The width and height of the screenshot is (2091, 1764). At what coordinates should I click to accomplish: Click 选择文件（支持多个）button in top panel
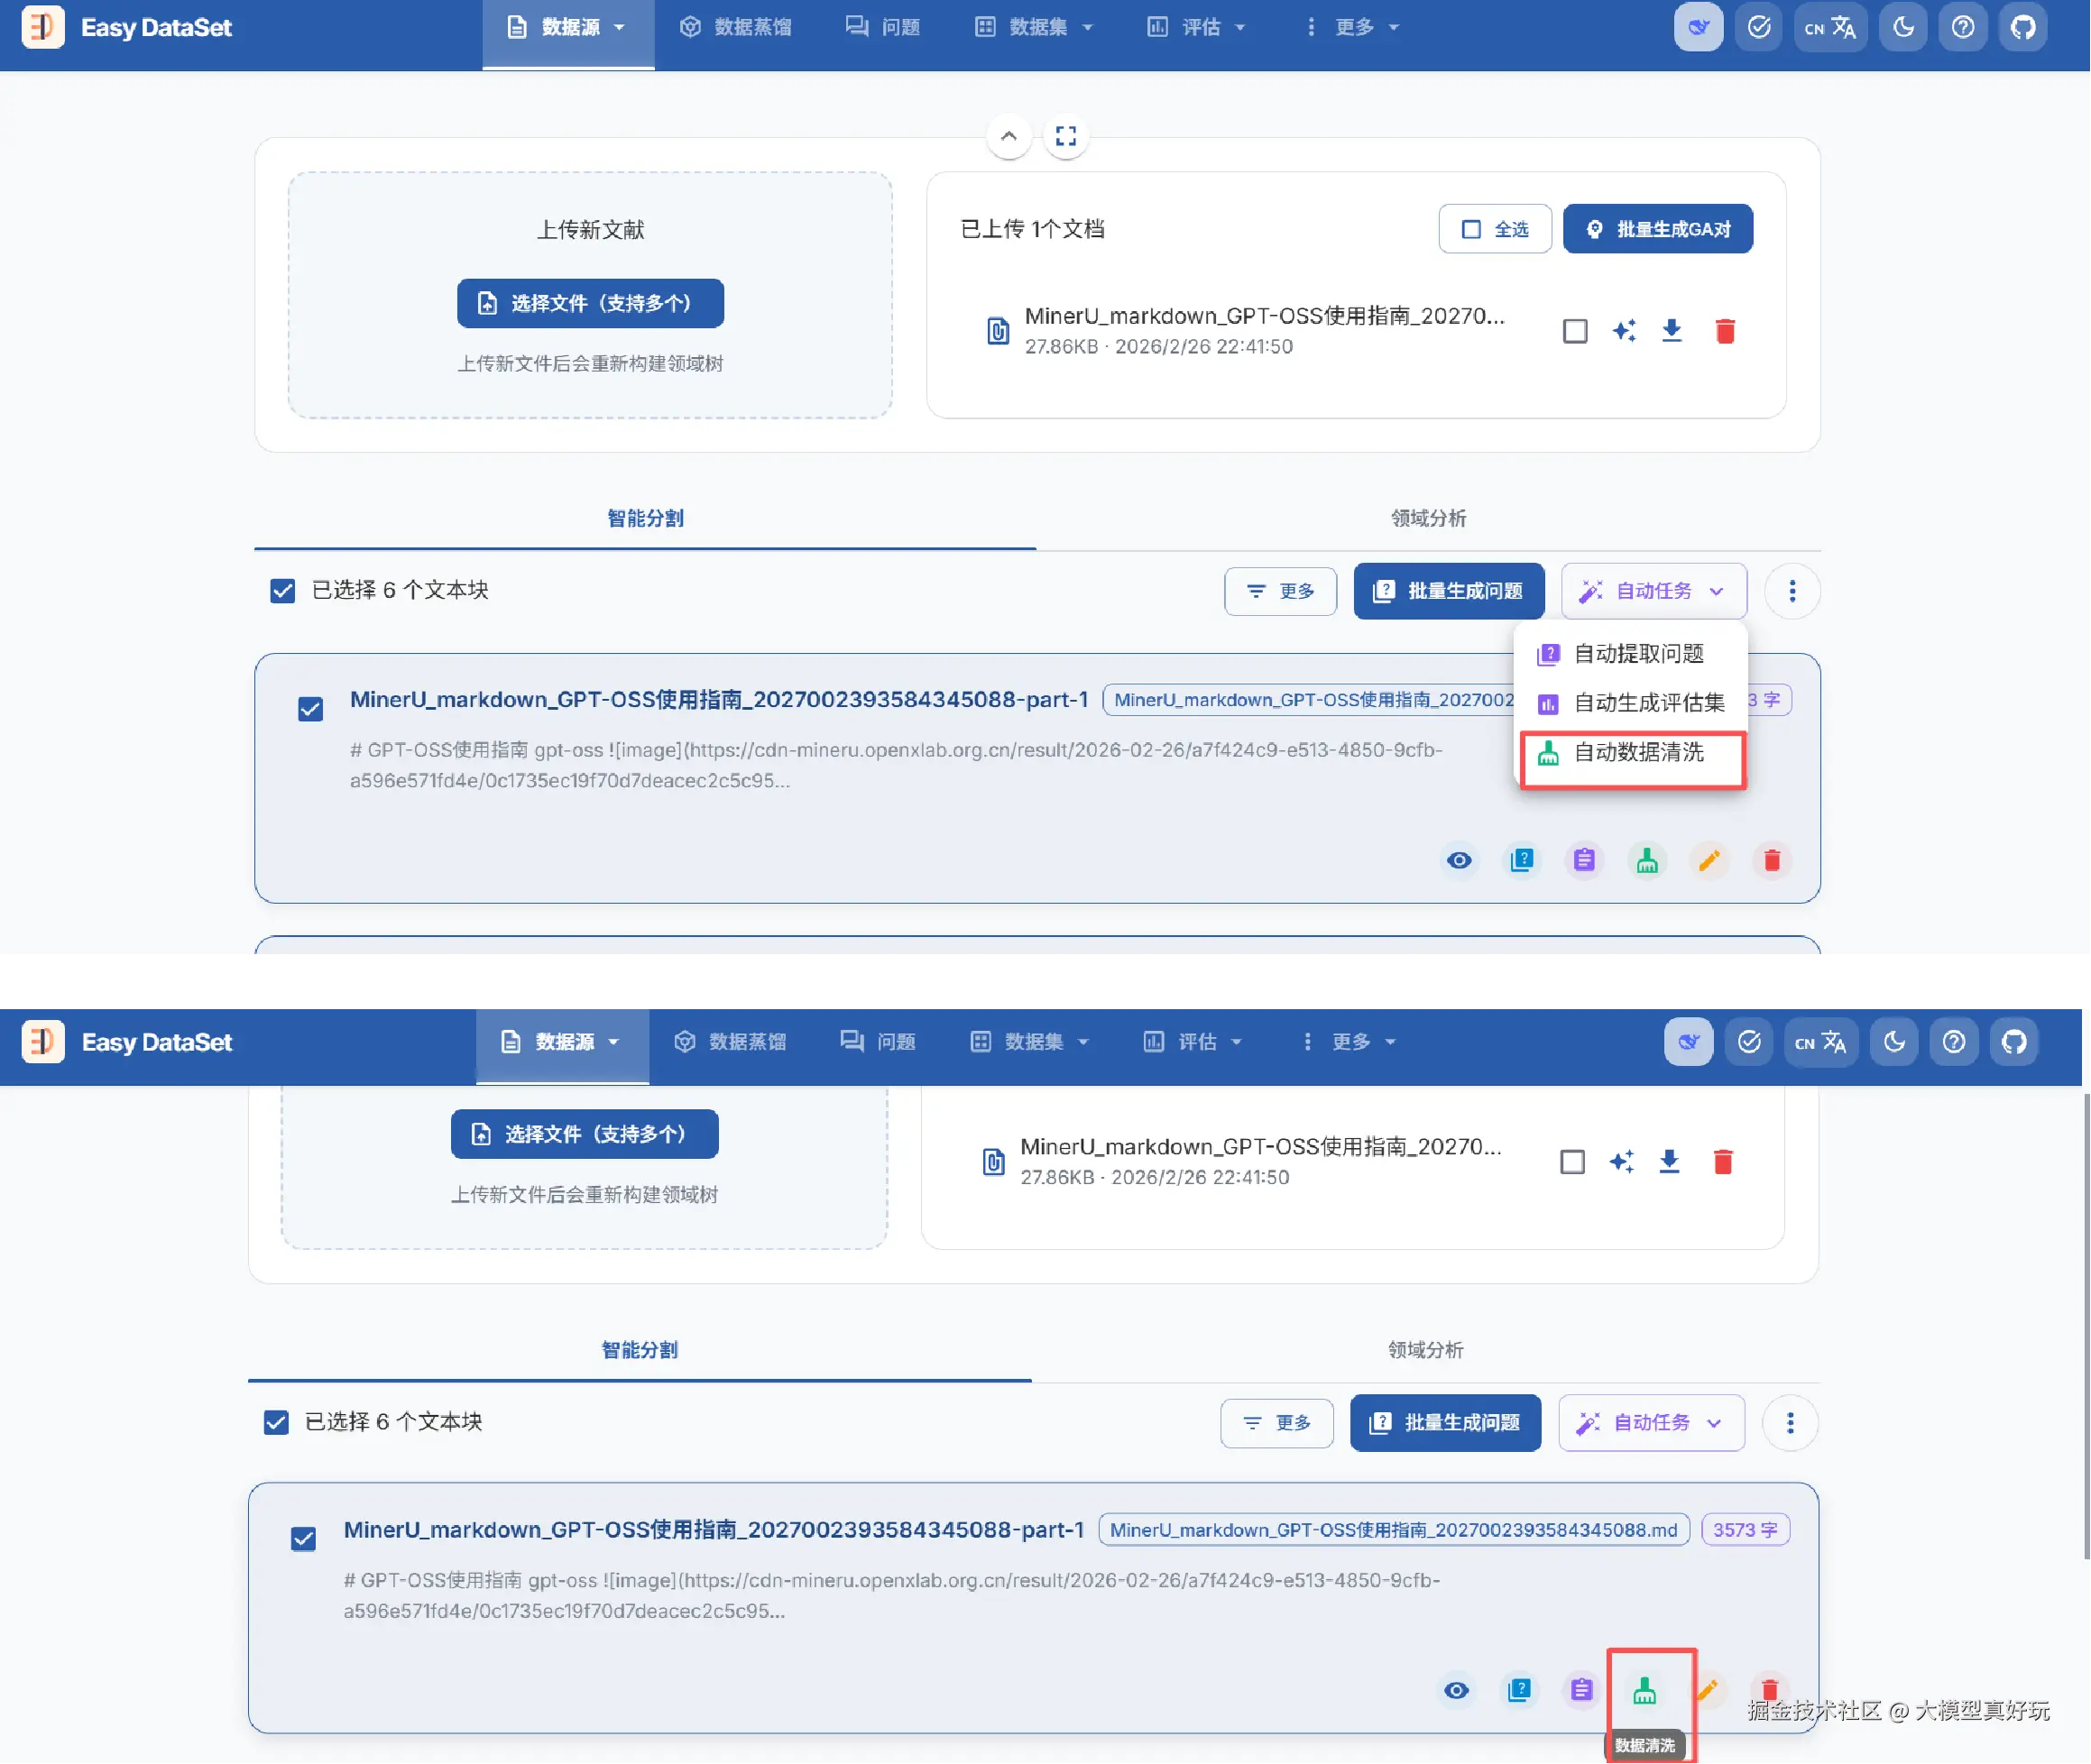(x=590, y=303)
